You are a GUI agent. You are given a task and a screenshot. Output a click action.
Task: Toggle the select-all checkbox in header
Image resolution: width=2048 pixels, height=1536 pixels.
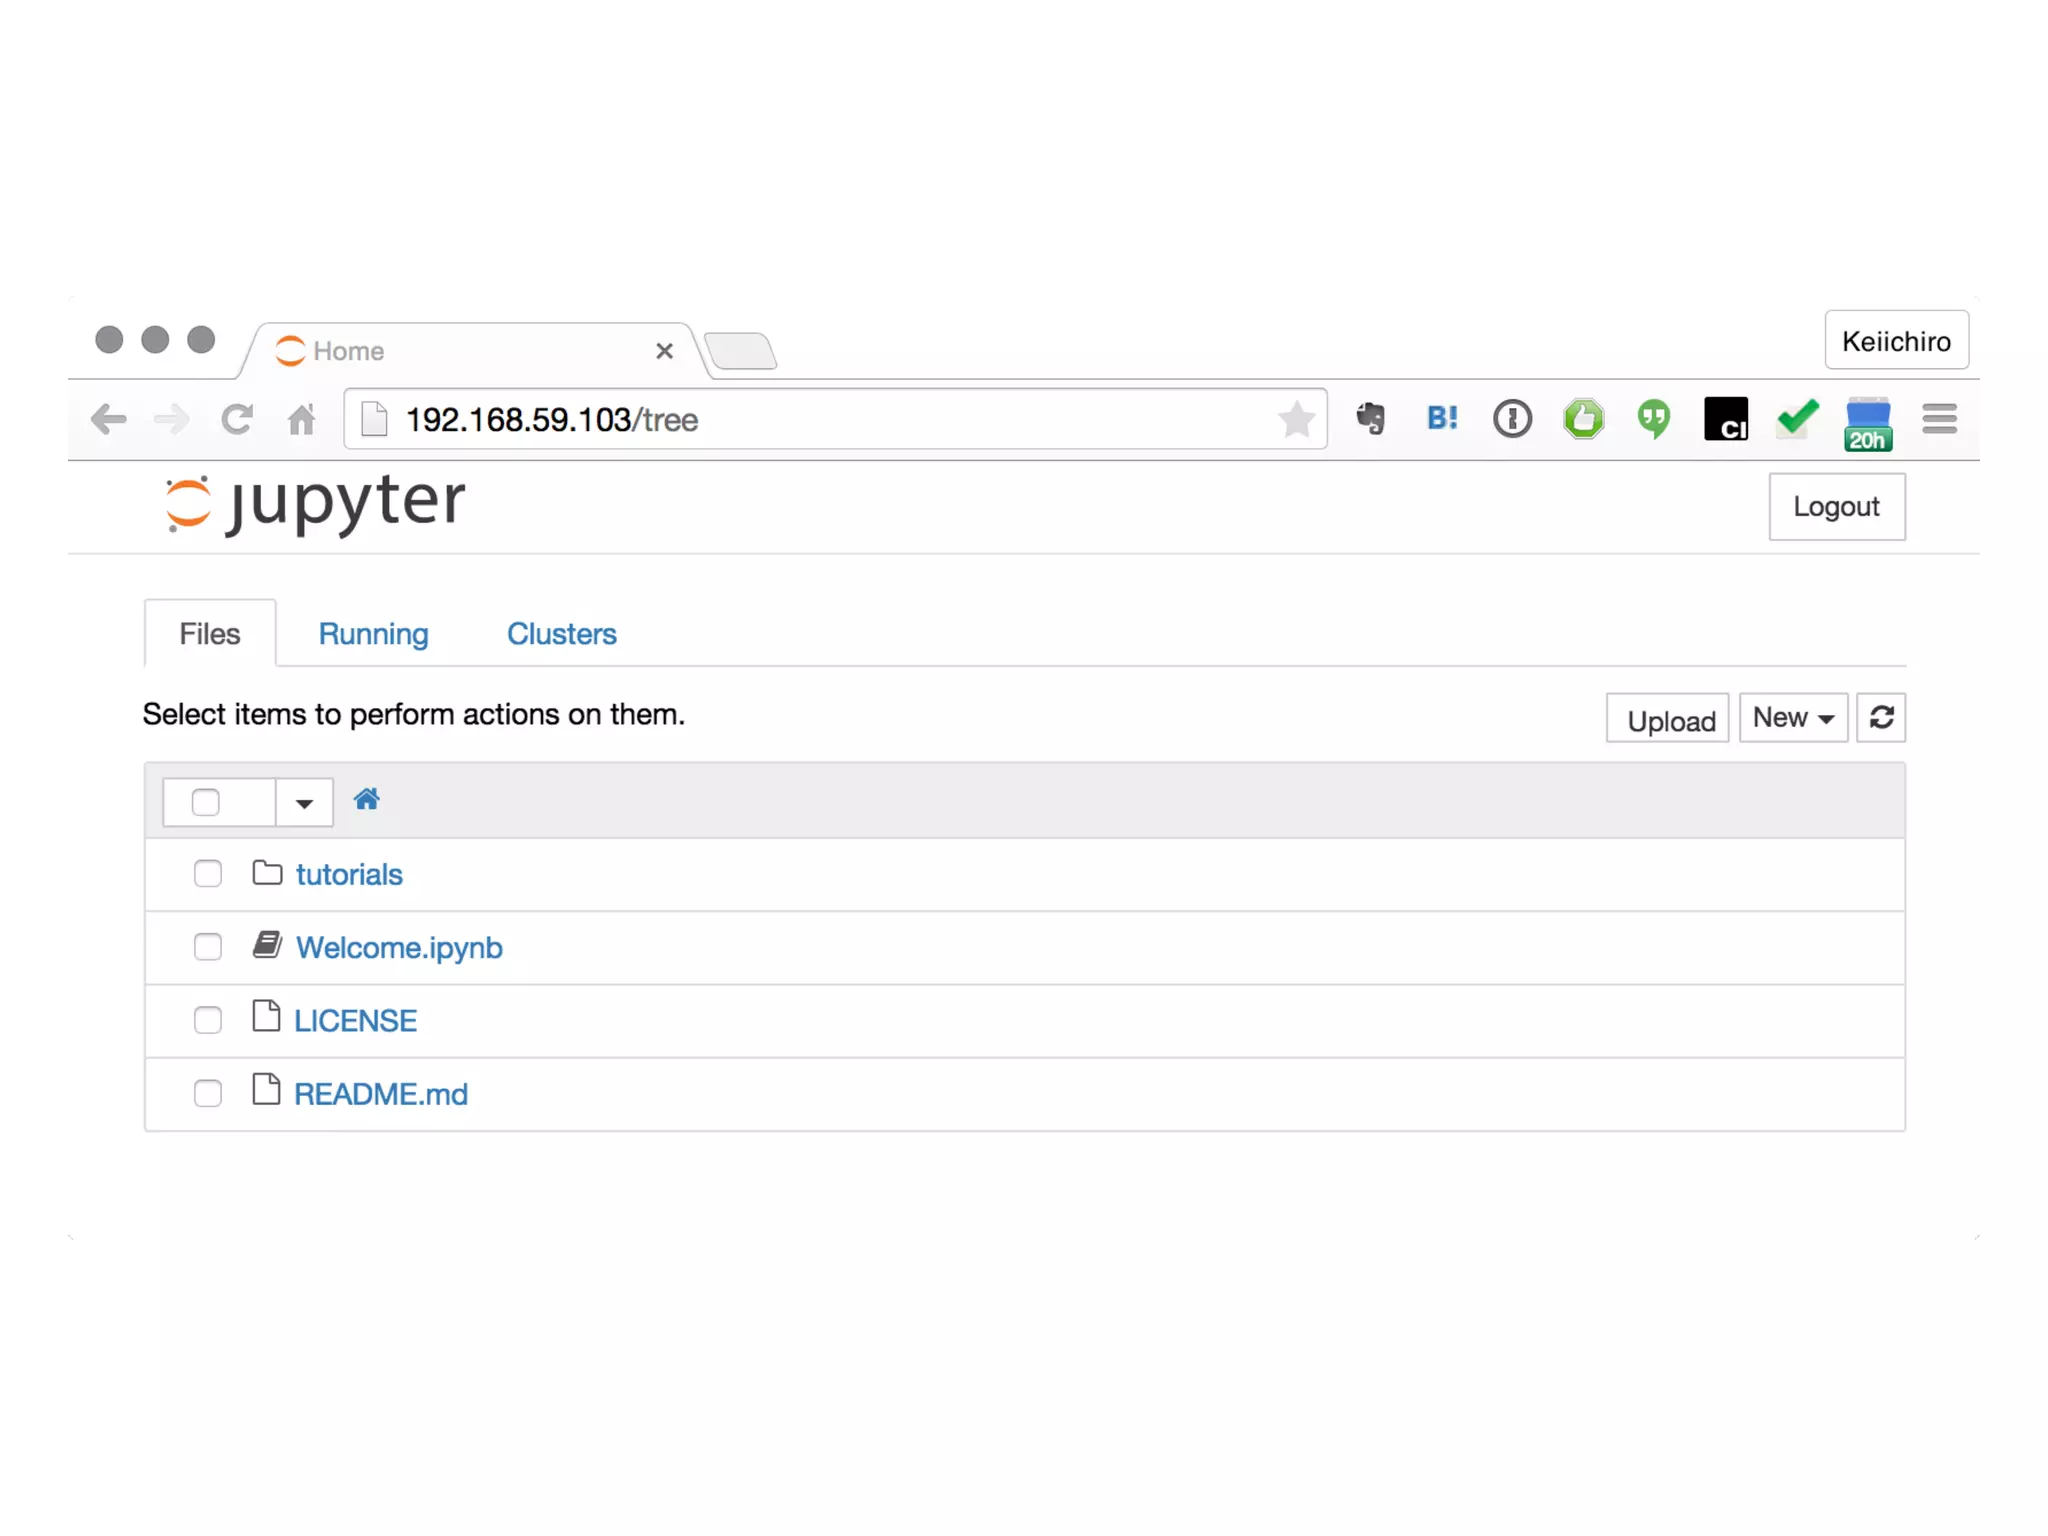(205, 802)
